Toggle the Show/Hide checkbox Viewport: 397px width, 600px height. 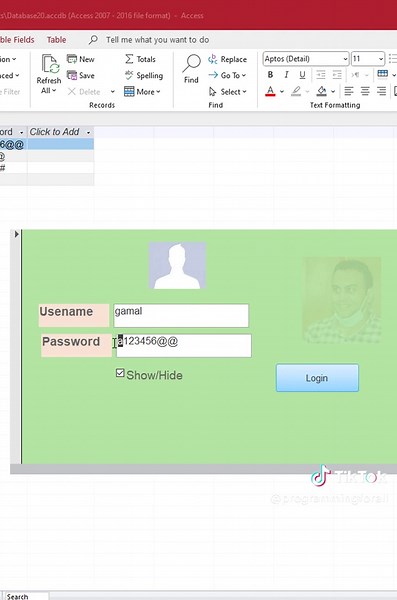click(120, 373)
